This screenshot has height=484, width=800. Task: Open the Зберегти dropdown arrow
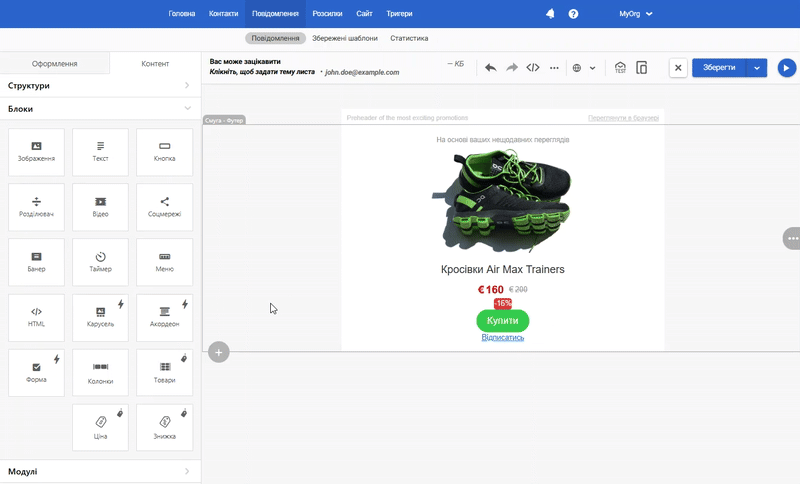click(757, 68)
